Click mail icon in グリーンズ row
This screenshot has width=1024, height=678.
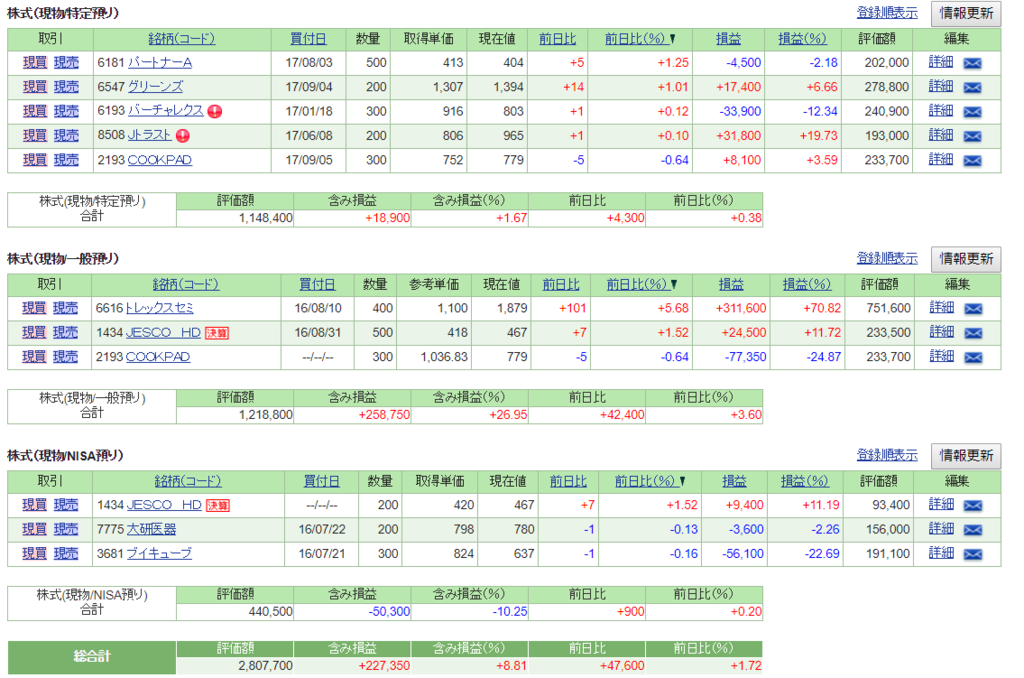coord(972,88)
